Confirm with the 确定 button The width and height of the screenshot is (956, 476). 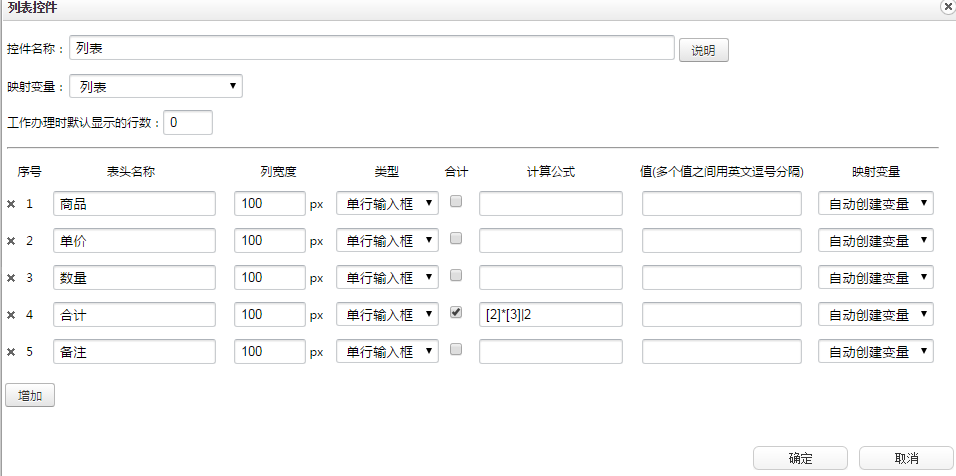[800, 458]
